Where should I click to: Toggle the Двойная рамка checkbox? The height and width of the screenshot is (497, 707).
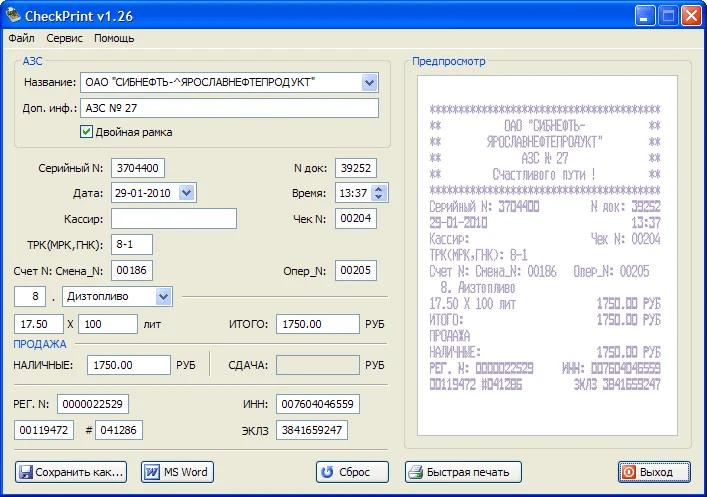pyautogui.click(x=87, y=131)
